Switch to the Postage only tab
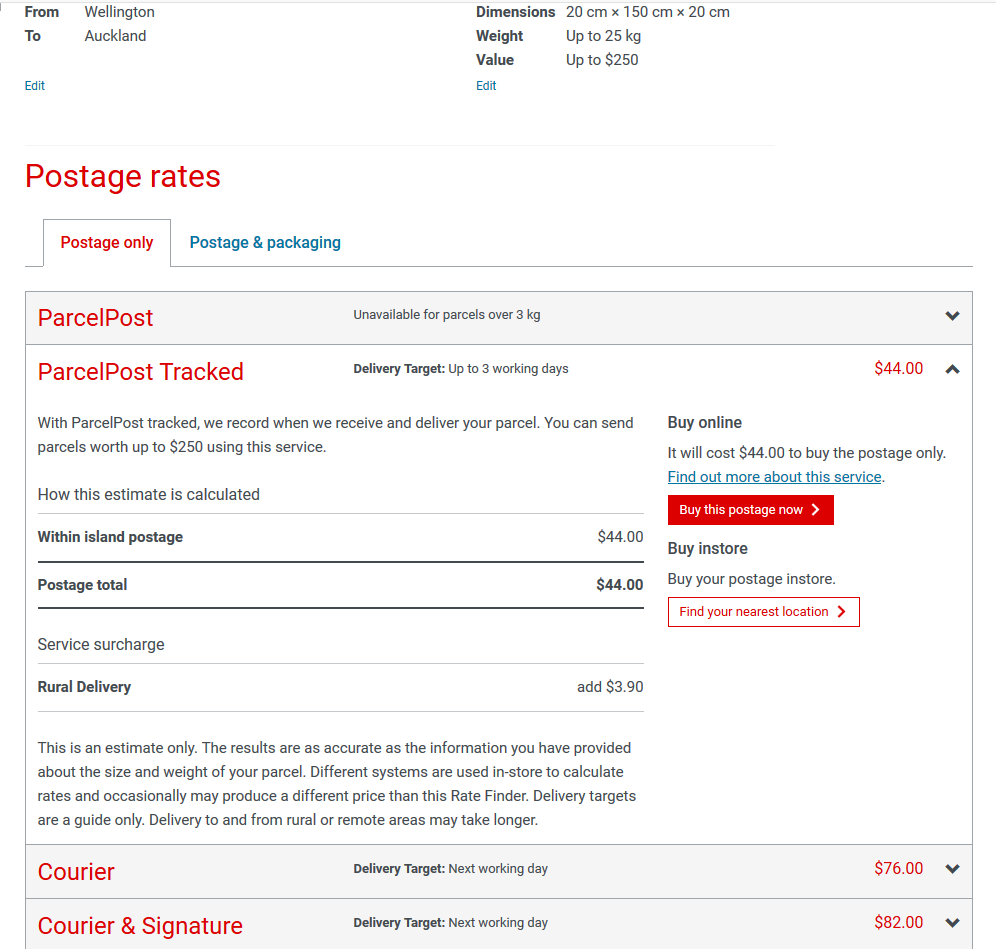The image size is (996, 949). [107, 243]
